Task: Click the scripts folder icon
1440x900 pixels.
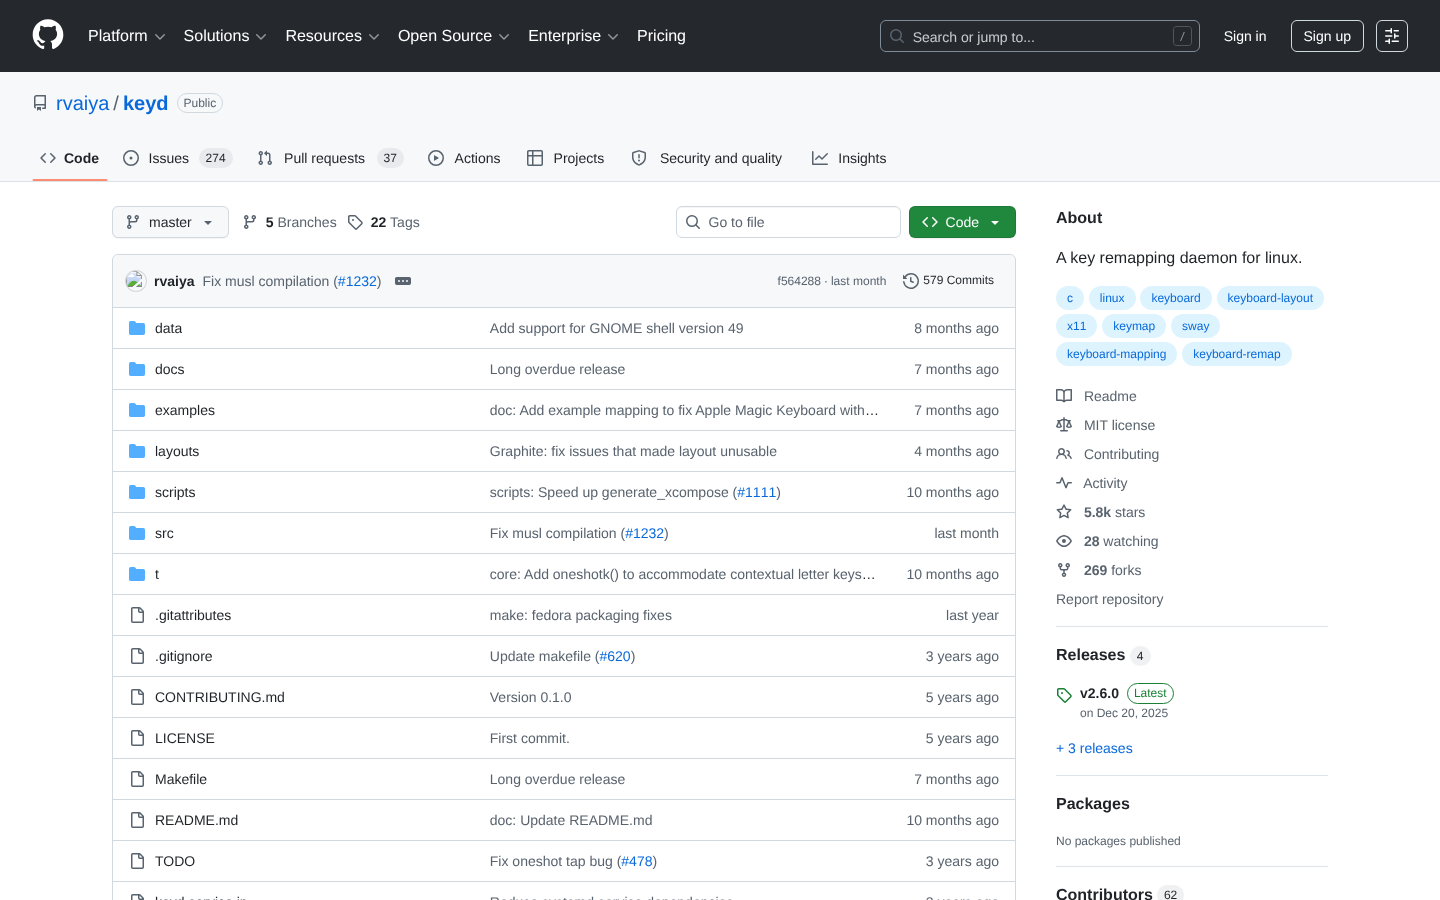Action: tap(137, 492)
